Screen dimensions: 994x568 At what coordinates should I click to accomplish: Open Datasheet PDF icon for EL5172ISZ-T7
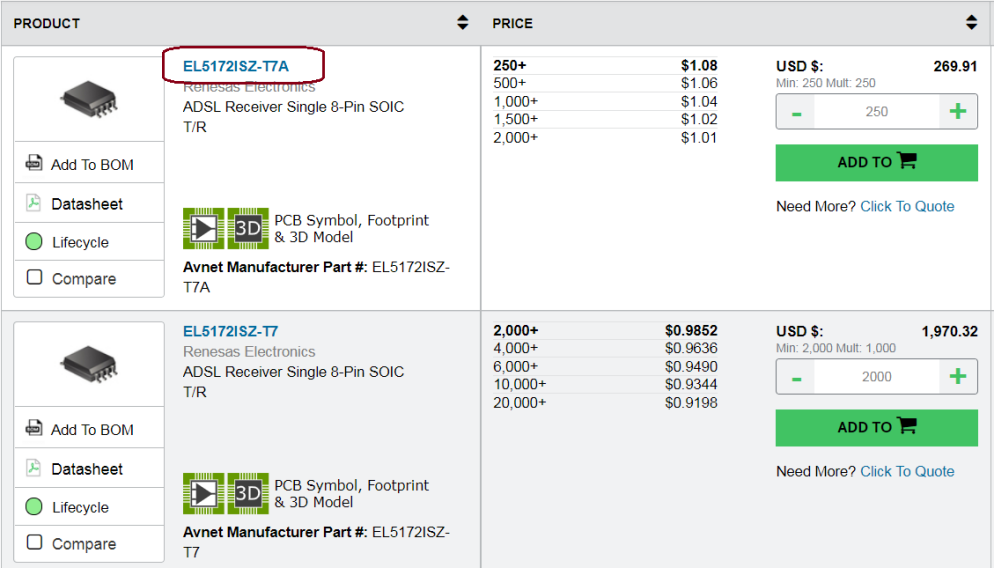(x=34, y=468)
